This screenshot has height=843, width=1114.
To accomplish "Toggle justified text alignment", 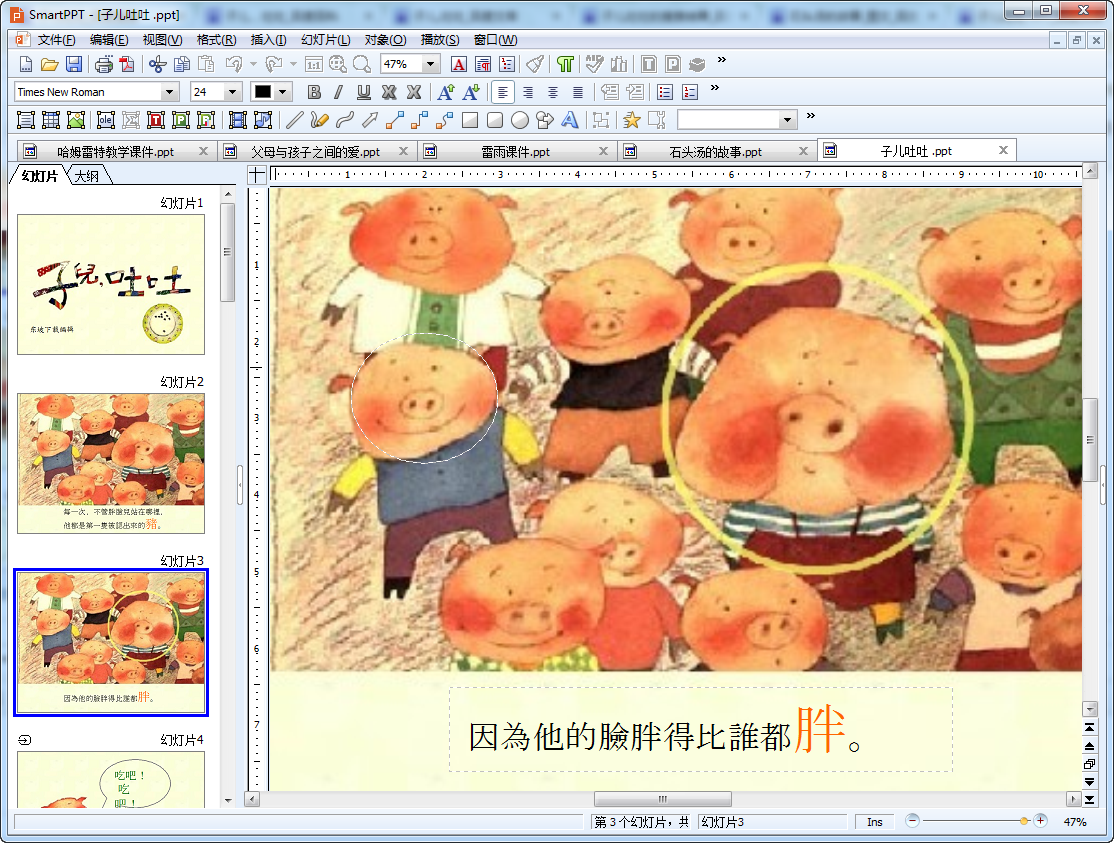I will click(578, 92).
